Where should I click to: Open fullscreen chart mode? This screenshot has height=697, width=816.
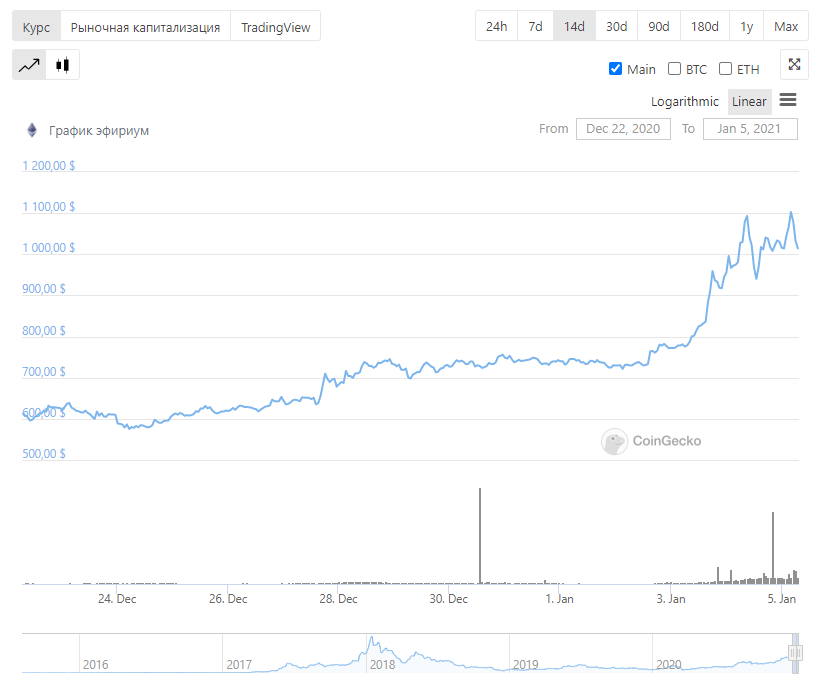click(x=794, y=65)
